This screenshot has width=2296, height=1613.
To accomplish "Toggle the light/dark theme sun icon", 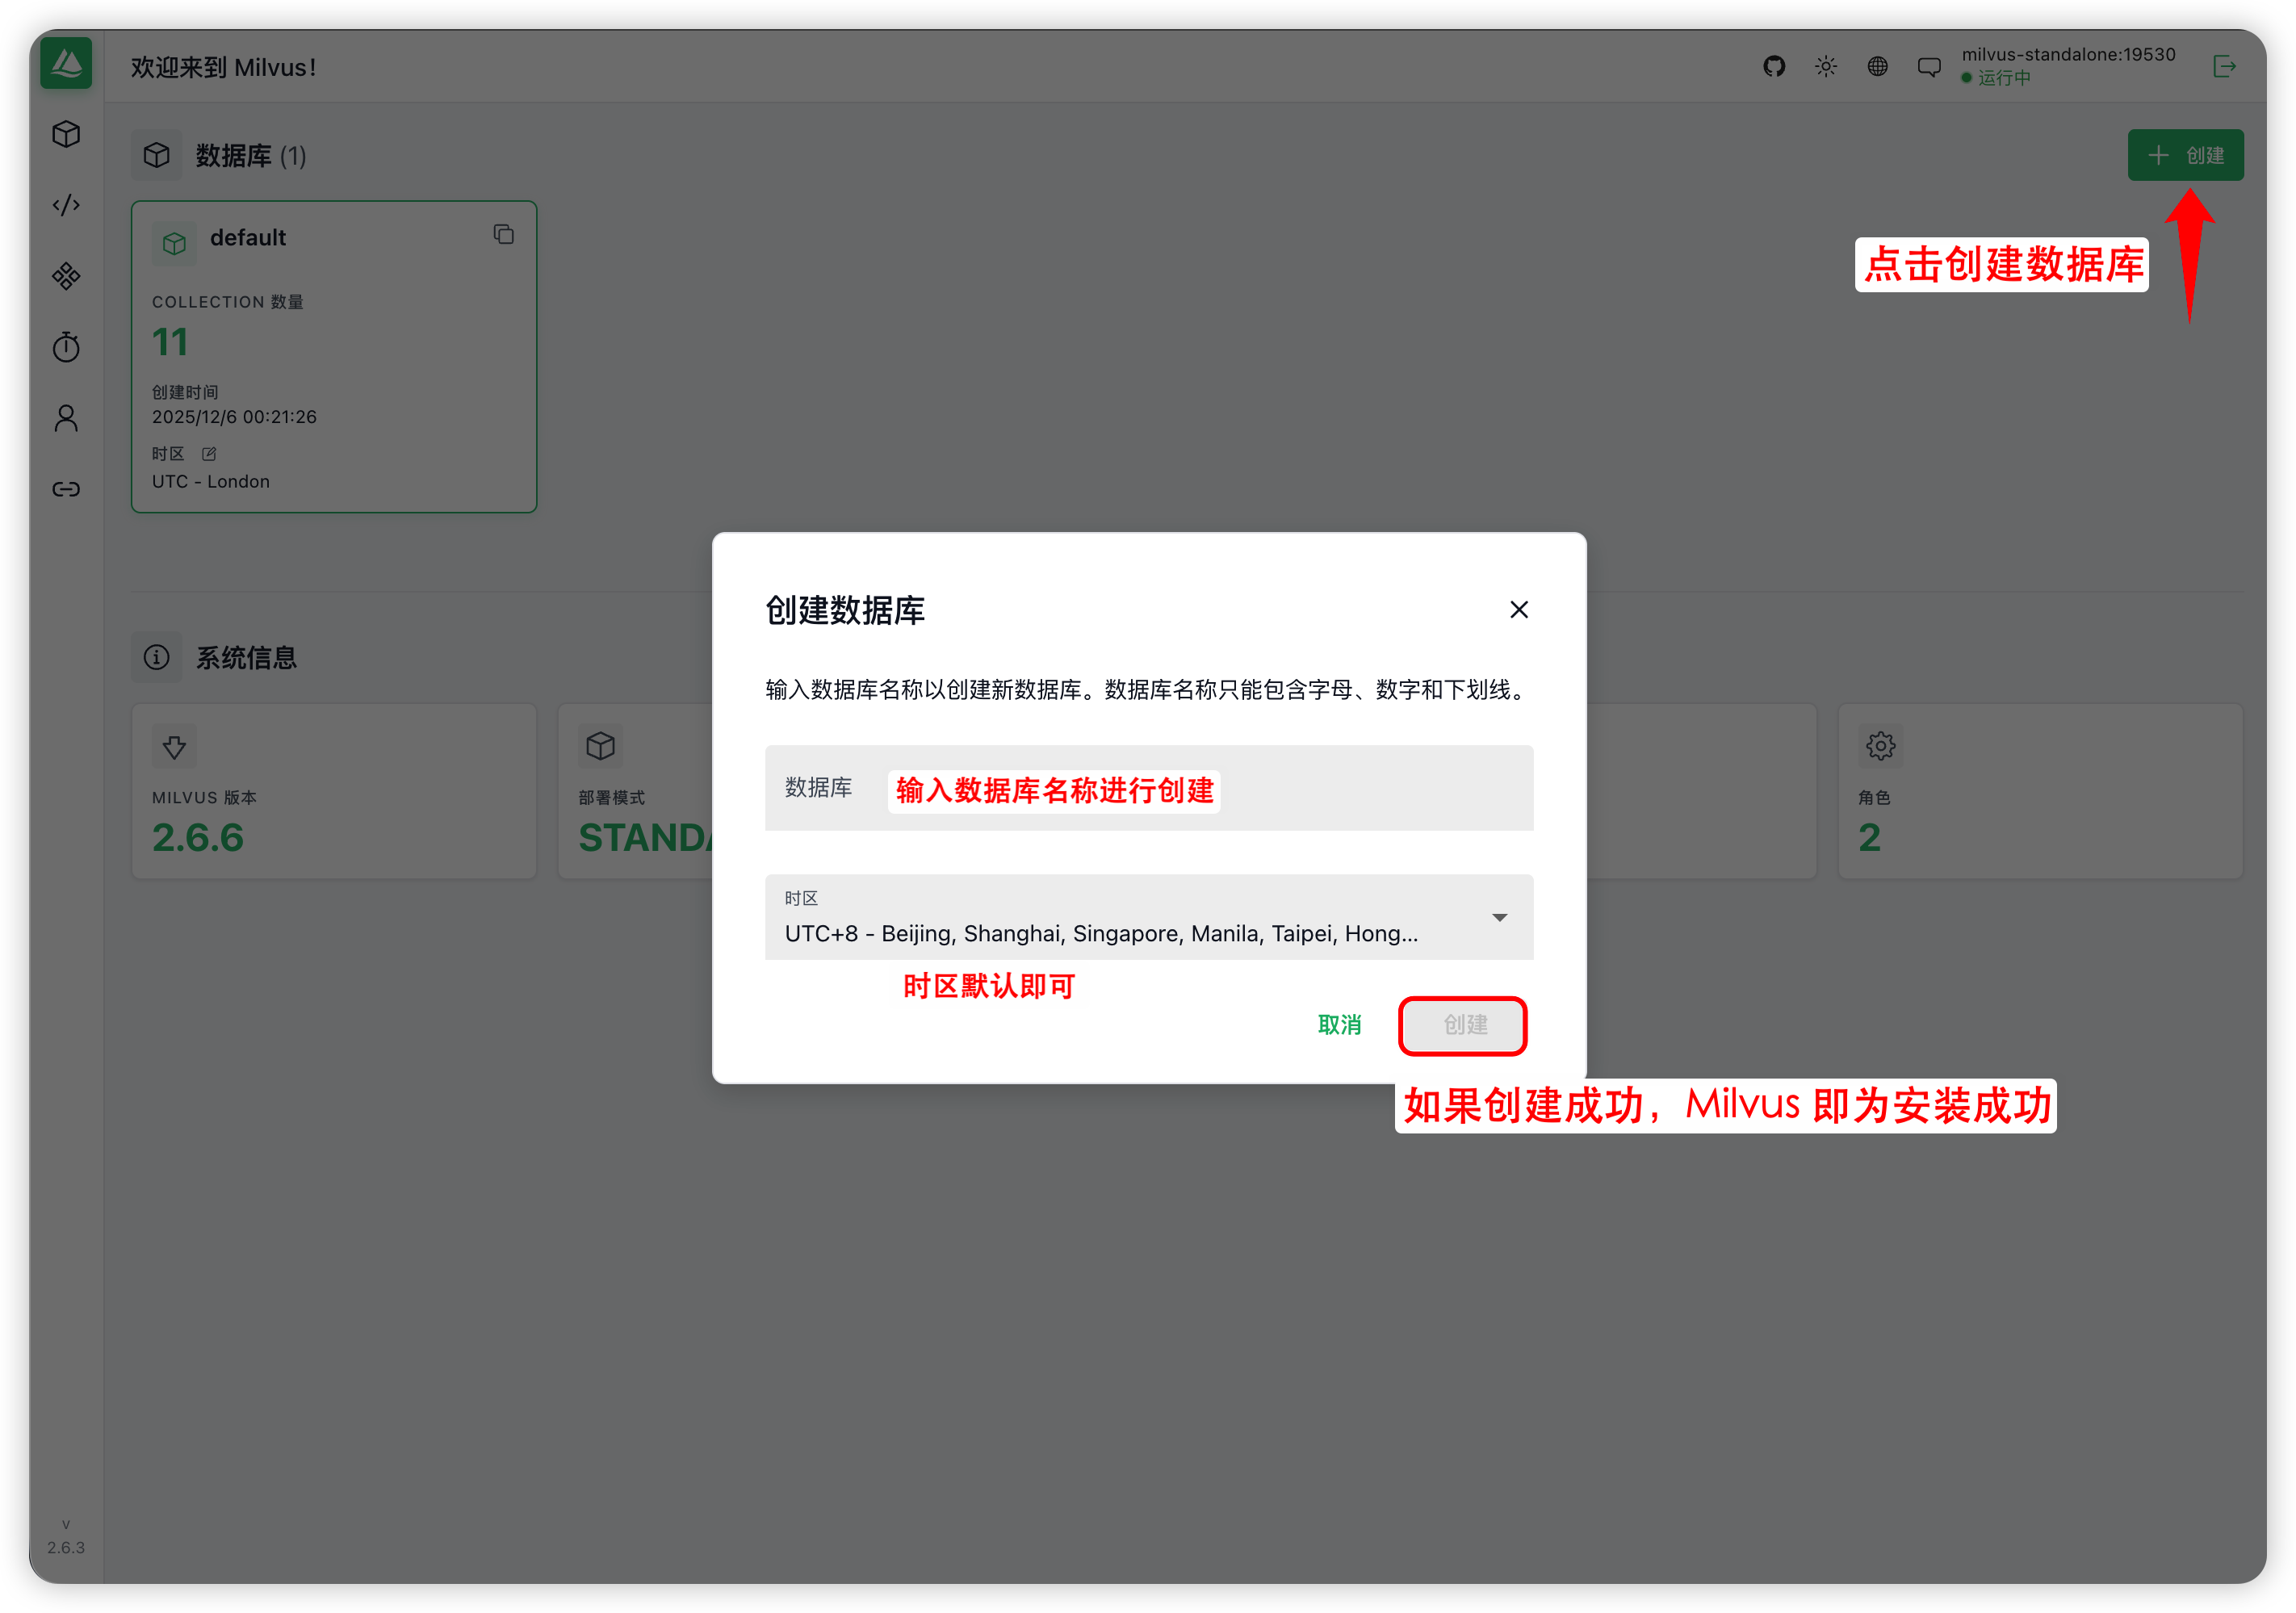I will (1826, 67).
